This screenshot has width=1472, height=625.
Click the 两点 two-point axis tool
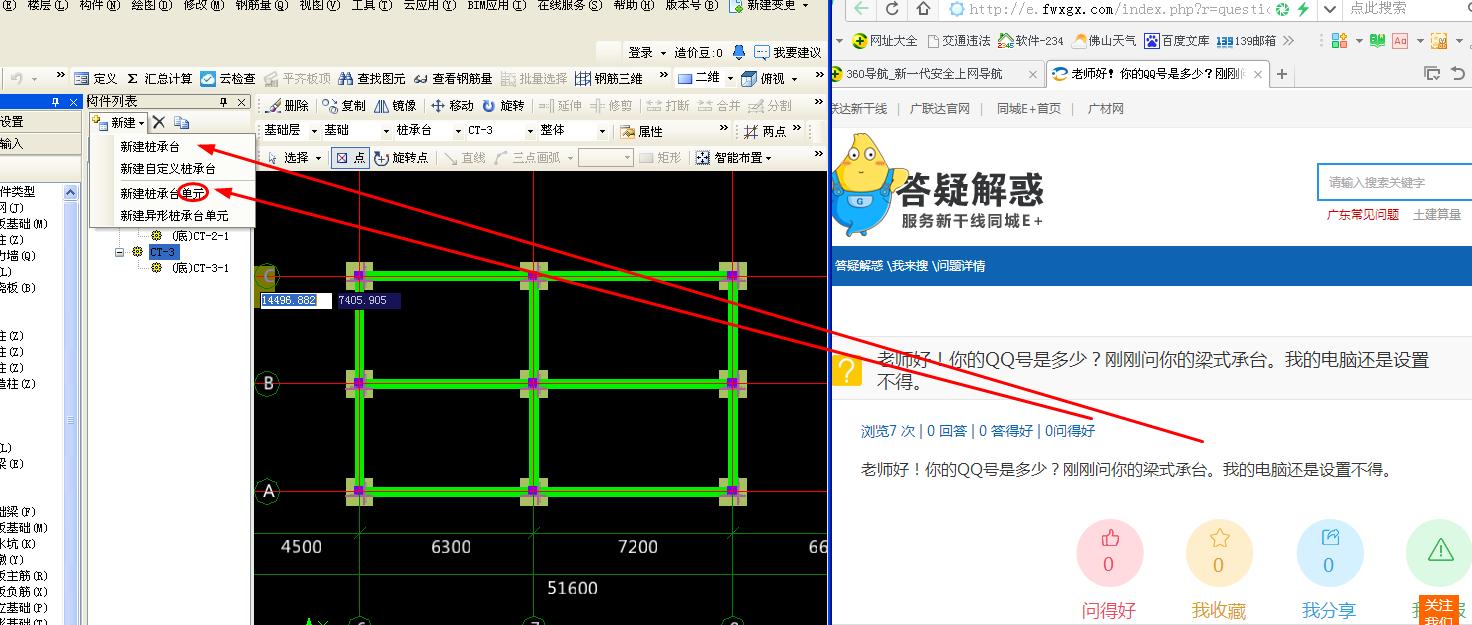[765, 131]
